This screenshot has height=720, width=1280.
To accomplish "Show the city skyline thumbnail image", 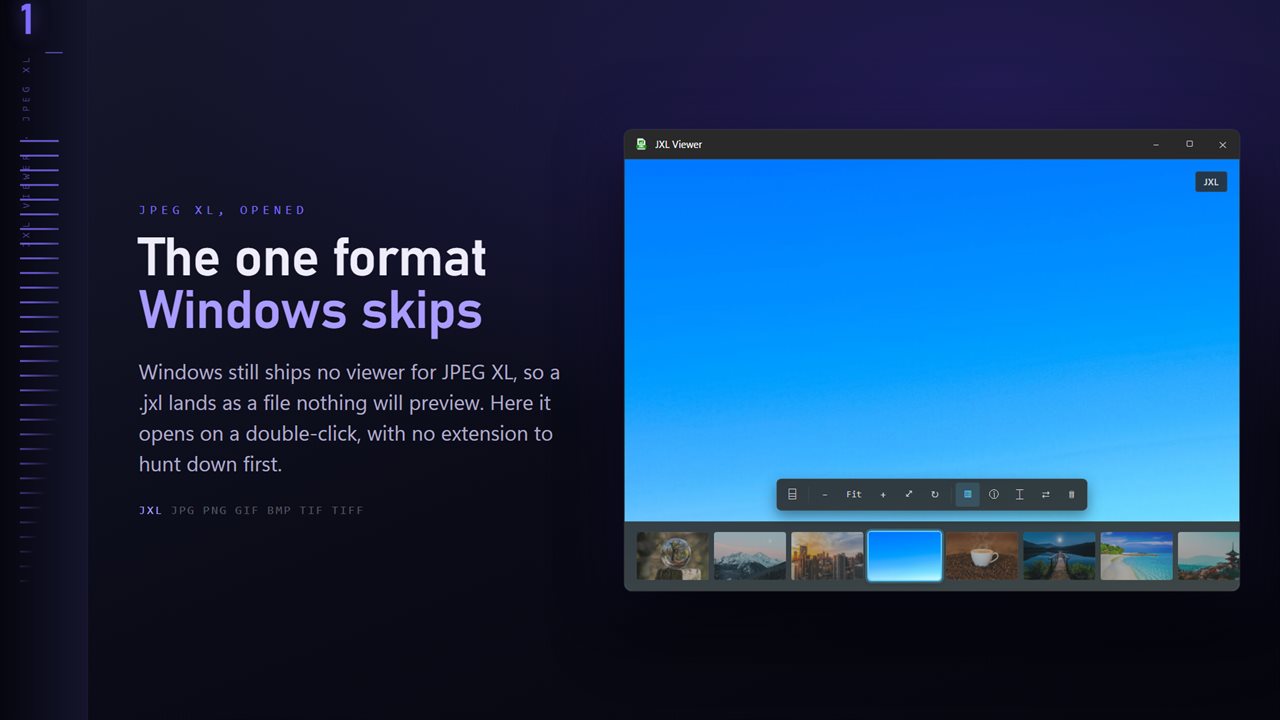I will coord(827,556).
